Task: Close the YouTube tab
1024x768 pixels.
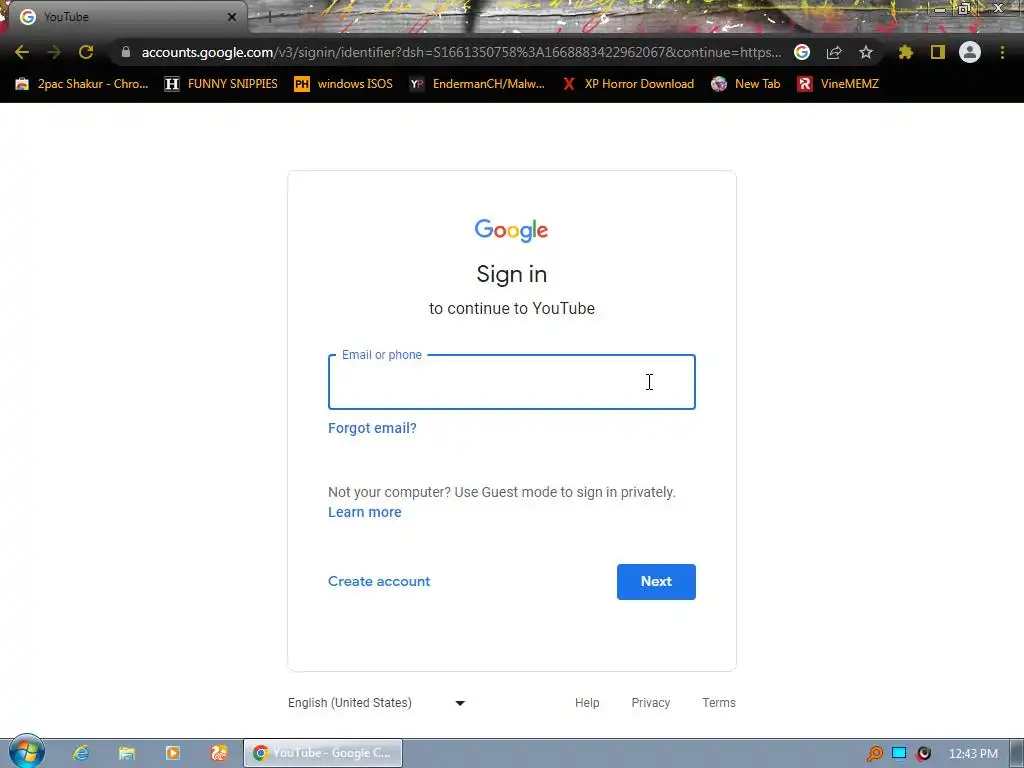Action: click(x=232, y=17)
